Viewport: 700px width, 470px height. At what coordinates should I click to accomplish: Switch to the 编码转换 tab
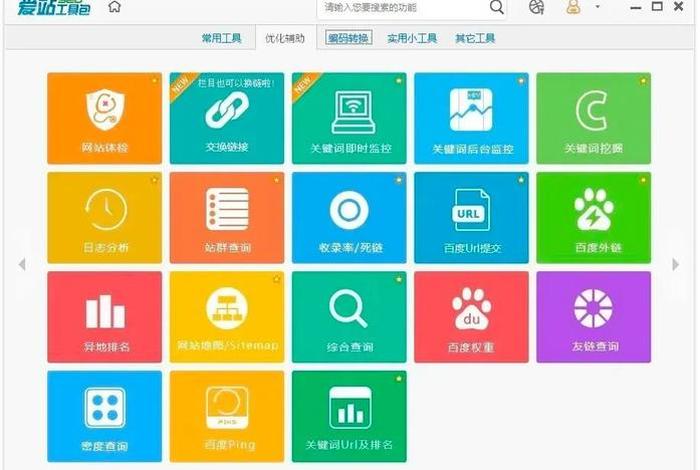point(348,38)
